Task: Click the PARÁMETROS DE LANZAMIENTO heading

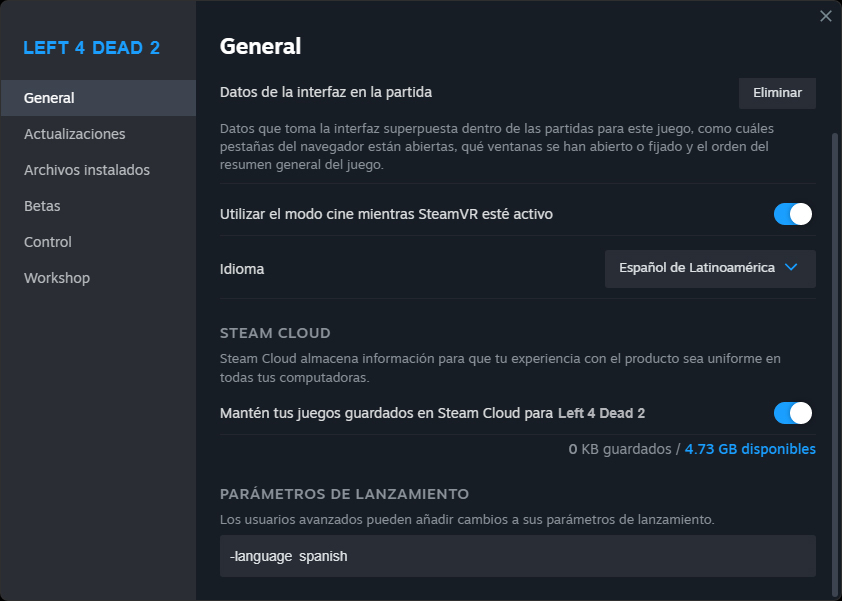Action: pyautogui.click(x=344, y=494)
